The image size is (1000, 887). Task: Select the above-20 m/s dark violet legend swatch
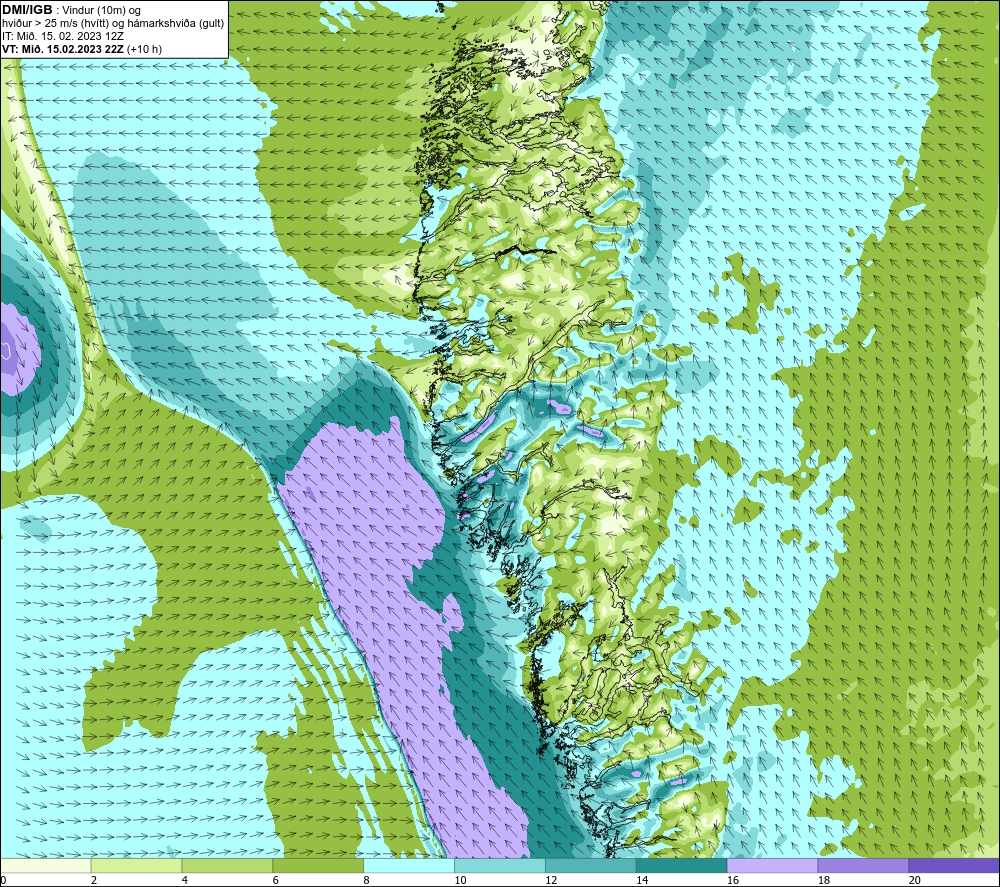tap(953, 865)
